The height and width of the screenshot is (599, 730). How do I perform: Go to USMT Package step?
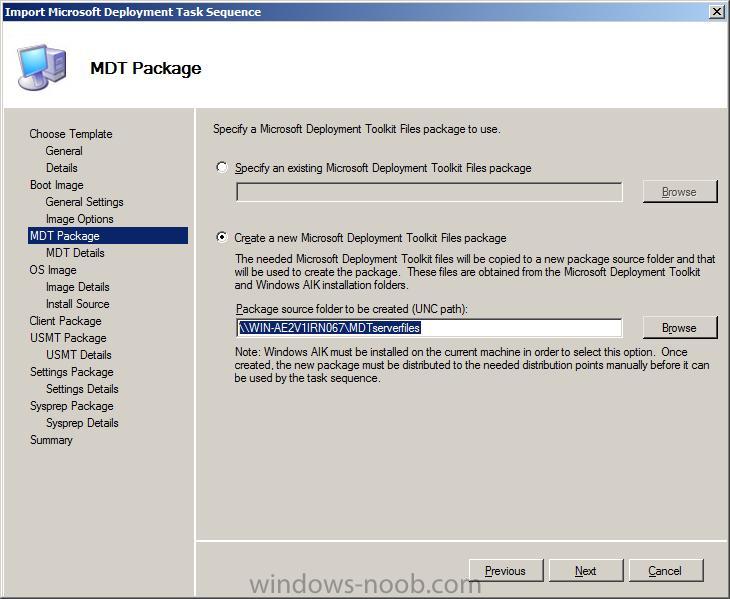tap(68, 338)
